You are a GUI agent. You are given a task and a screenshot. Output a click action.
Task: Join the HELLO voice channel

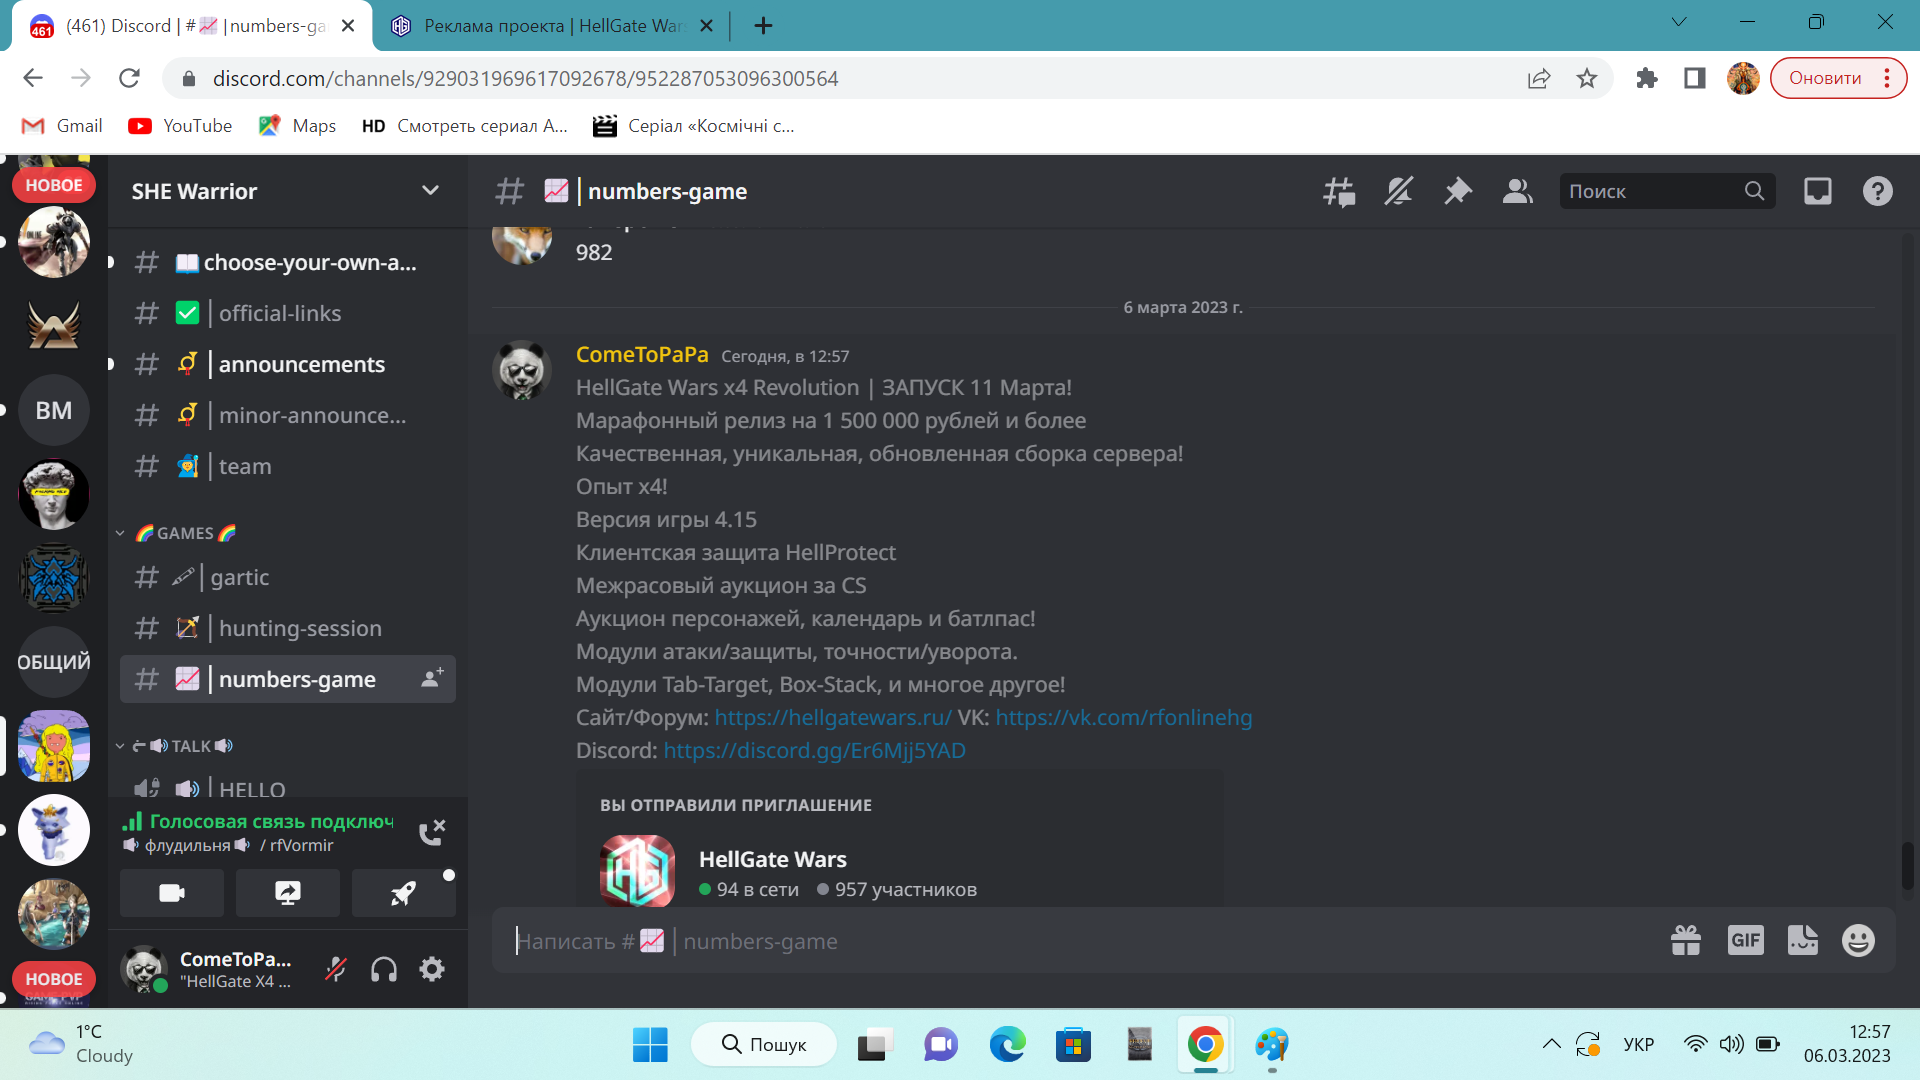[x=288, y=788]
